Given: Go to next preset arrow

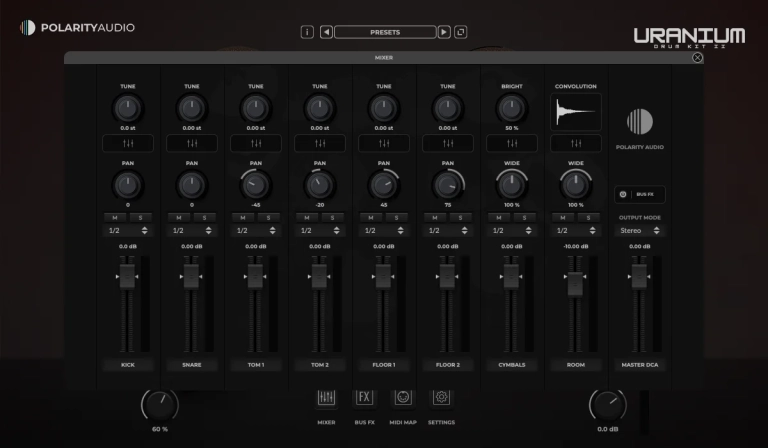Looking at the screenshot, I should 444,32.
